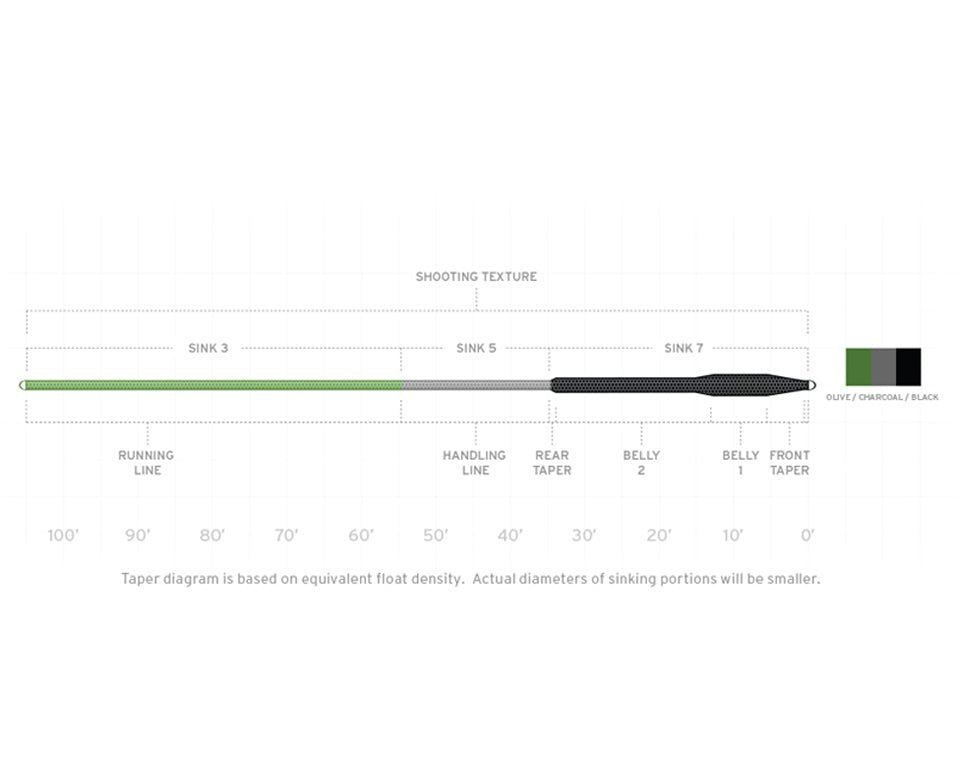Viewport: 960px width, 768px height.
Task: Click the charcoal gray color swatch
Action: (883, 367)
